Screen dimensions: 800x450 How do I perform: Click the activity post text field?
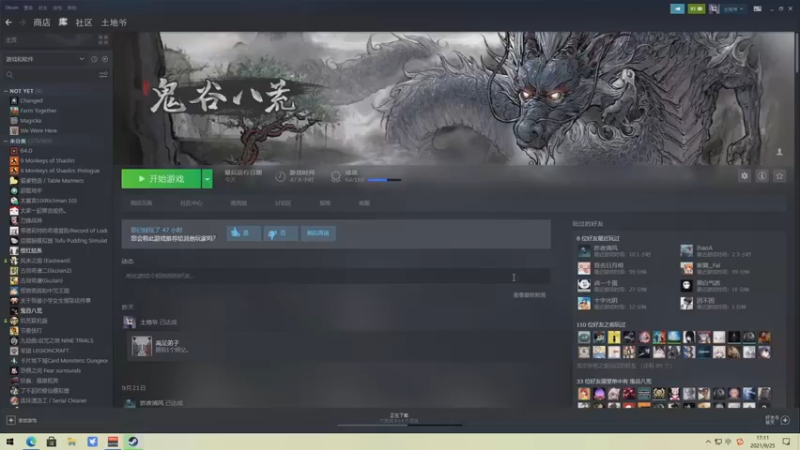point(336,276)
